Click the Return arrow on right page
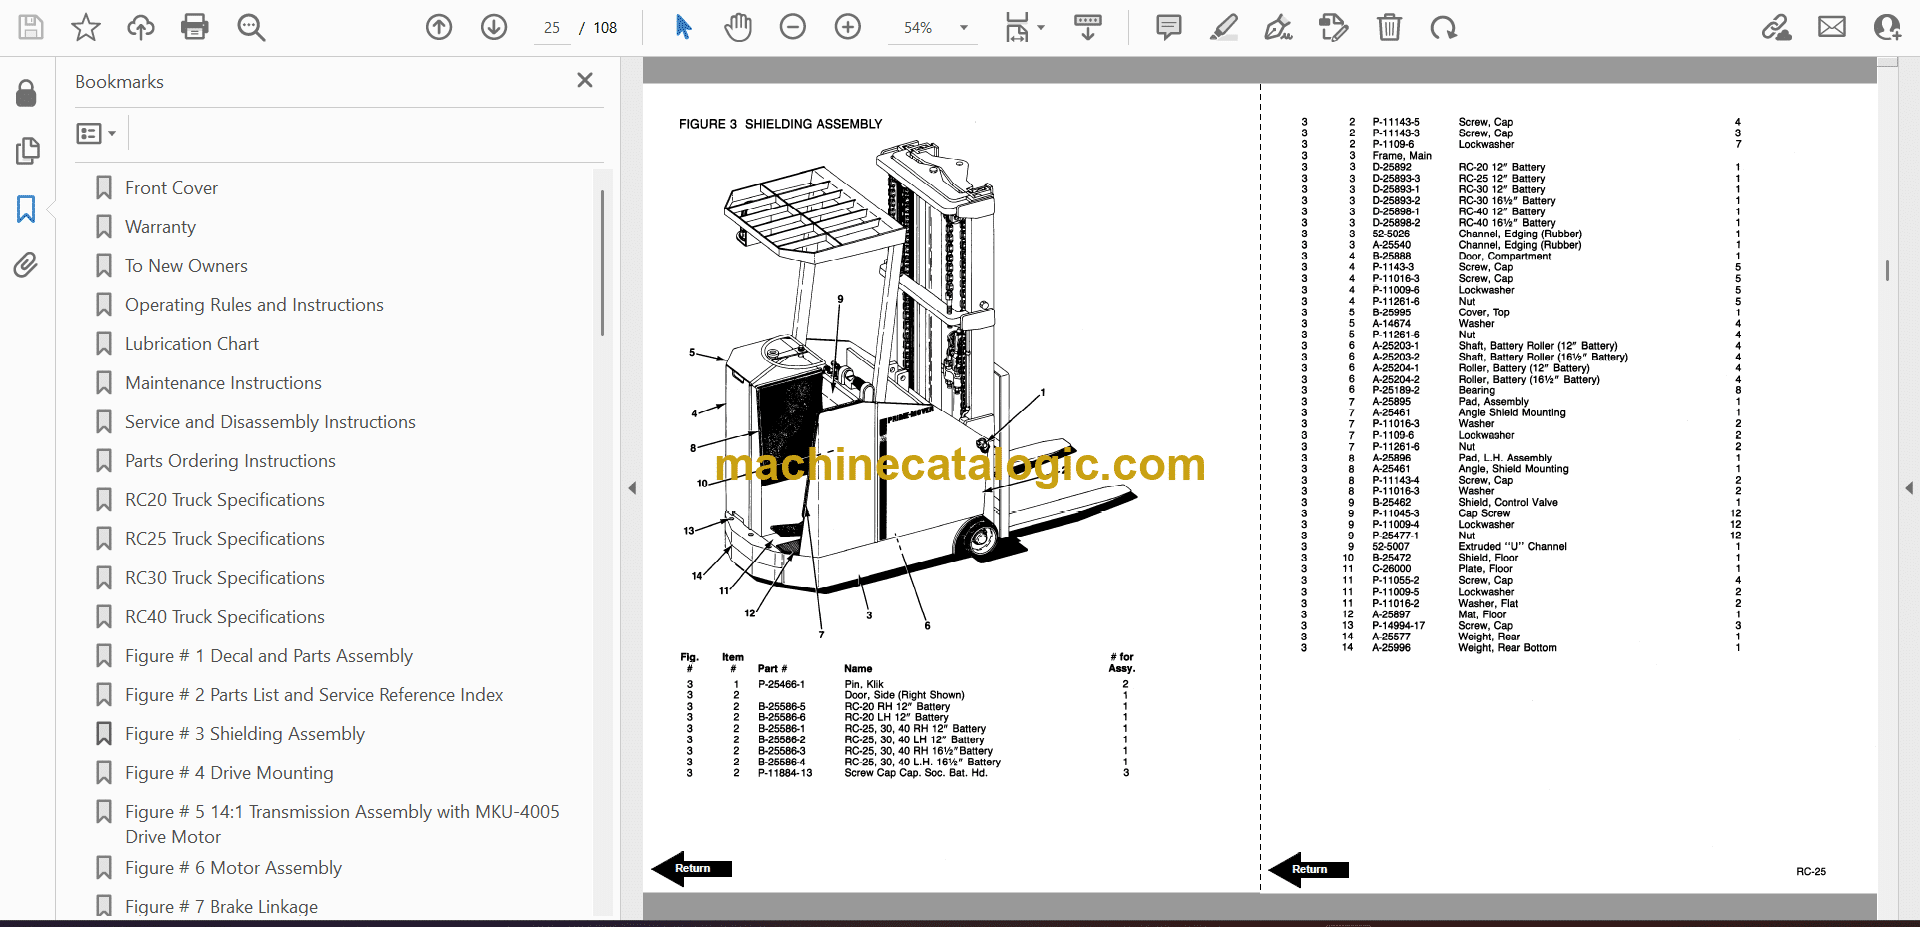This screenshot has height=927, width=1920. tap(1308, 870)
